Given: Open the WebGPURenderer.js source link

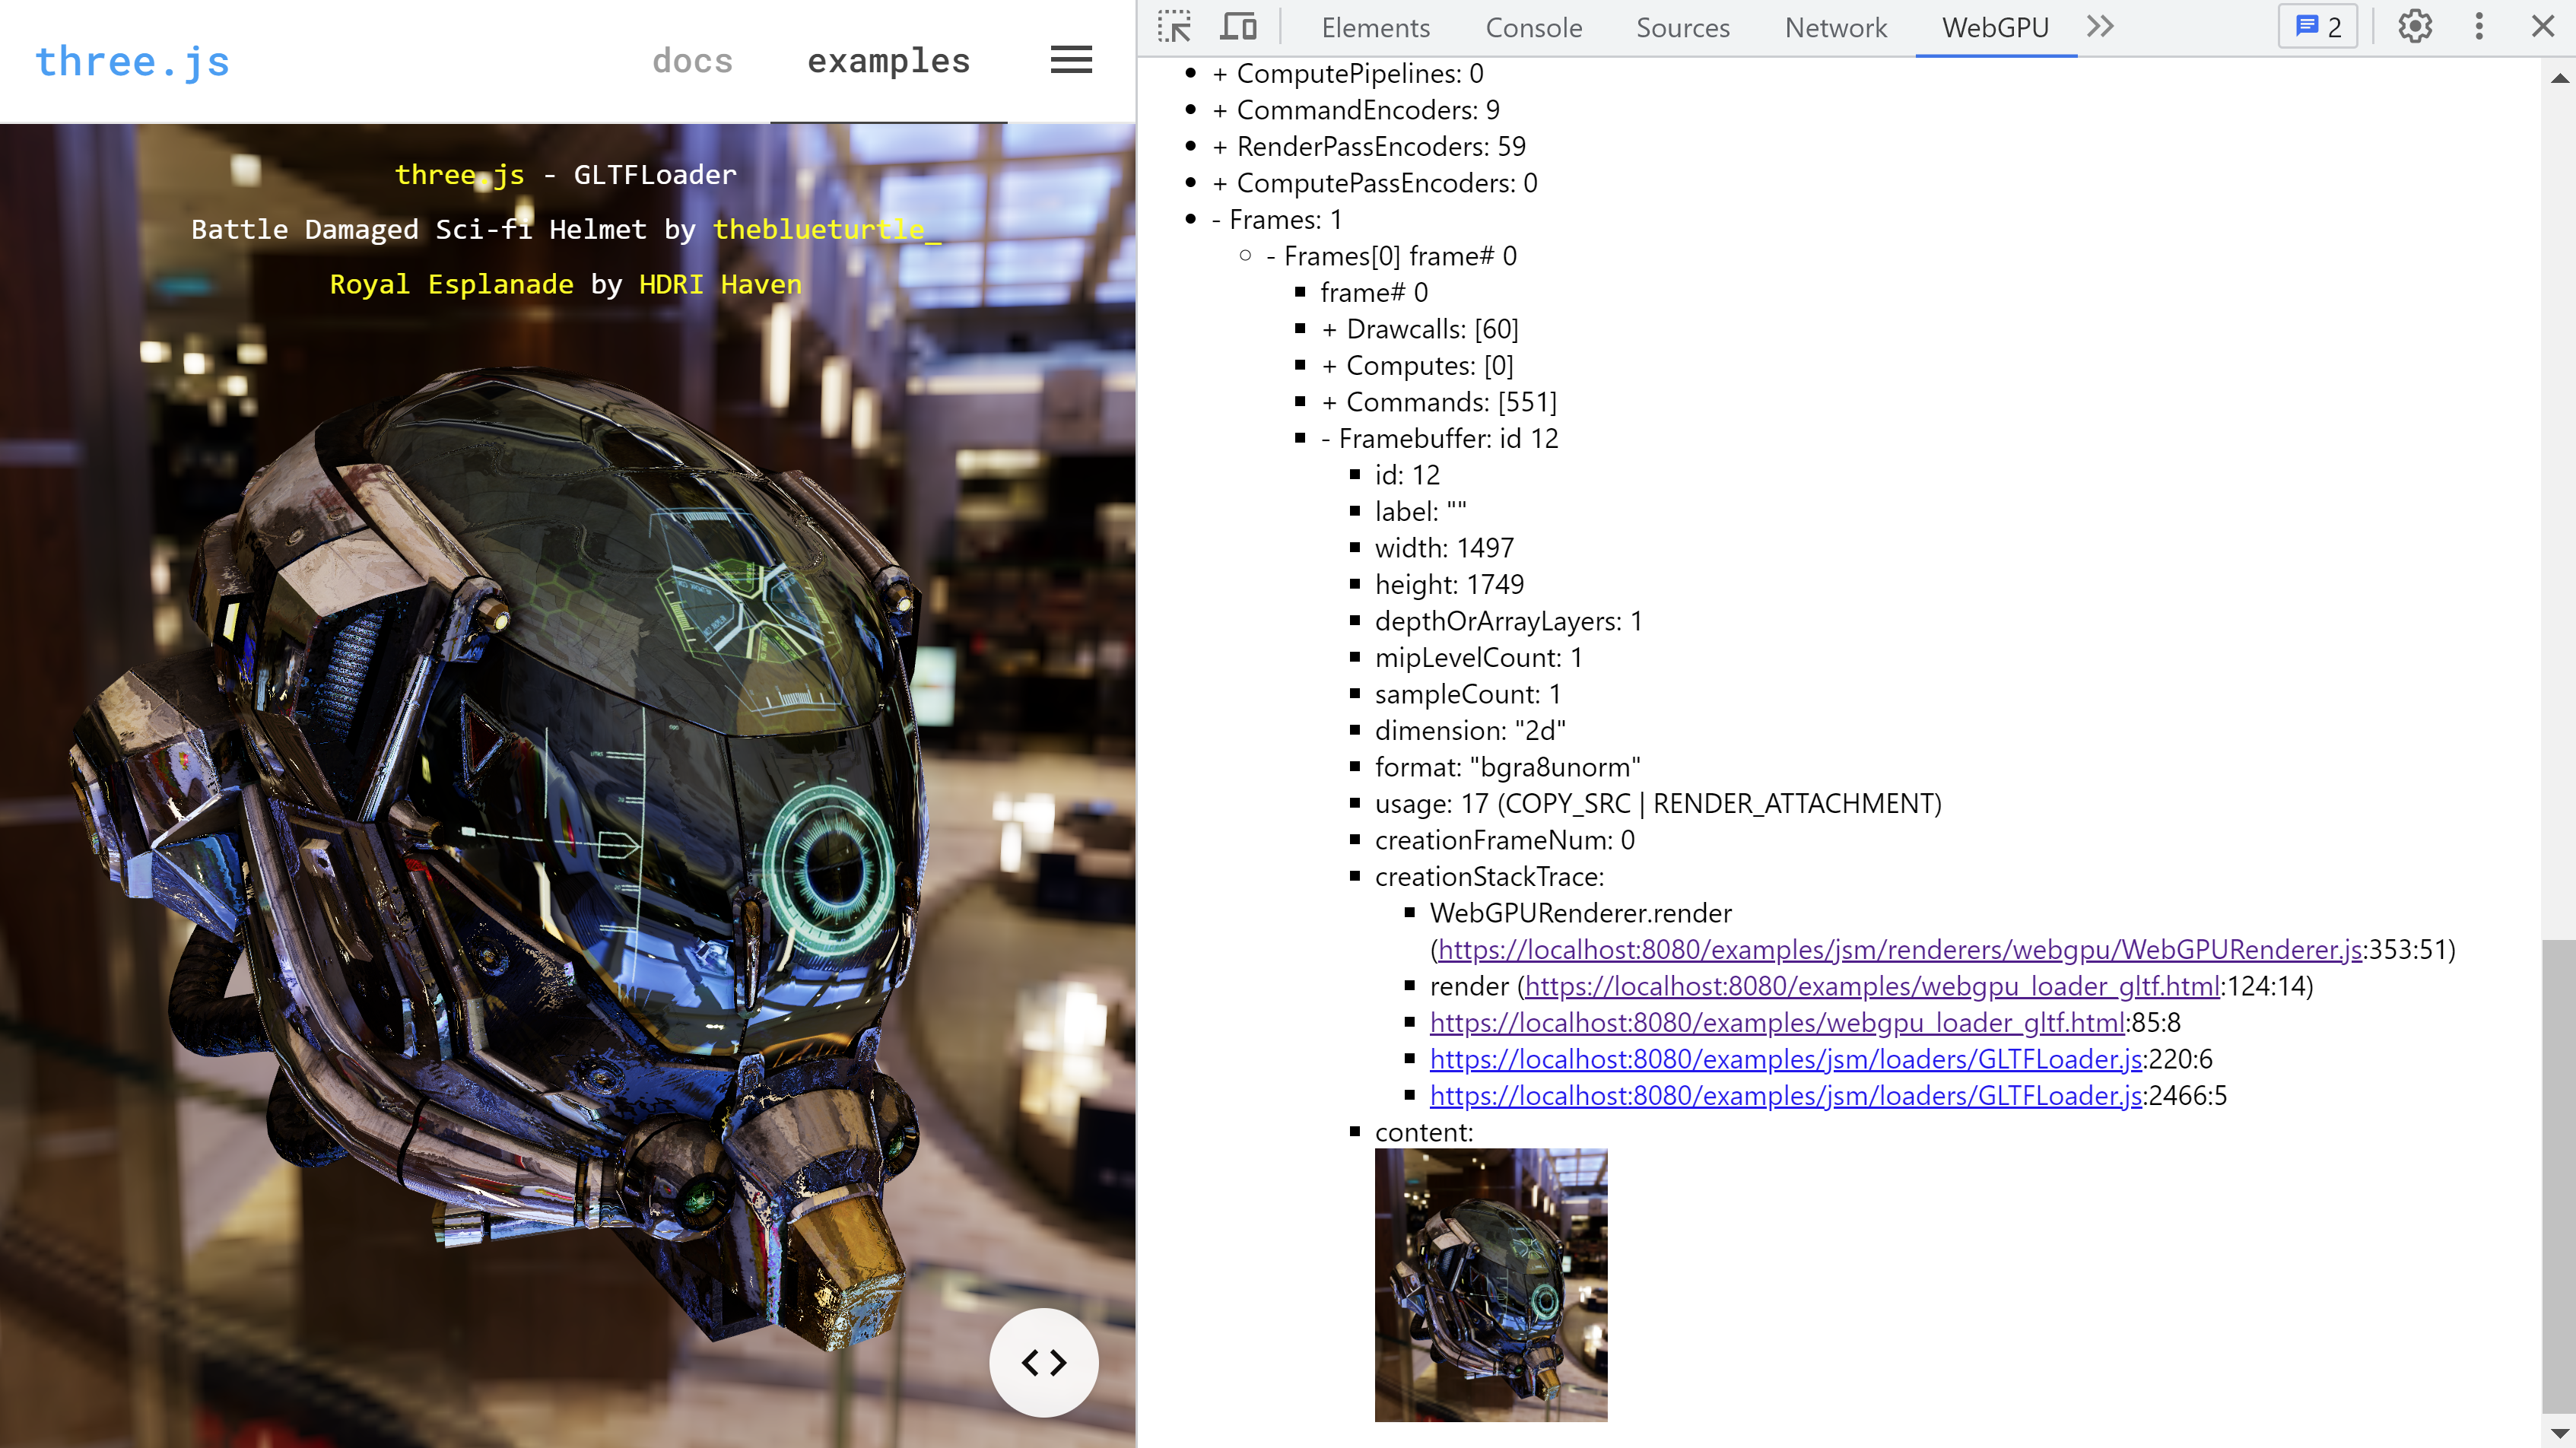Looking at the screenshot, I should pyautogui.click(x=1900, y=949).
